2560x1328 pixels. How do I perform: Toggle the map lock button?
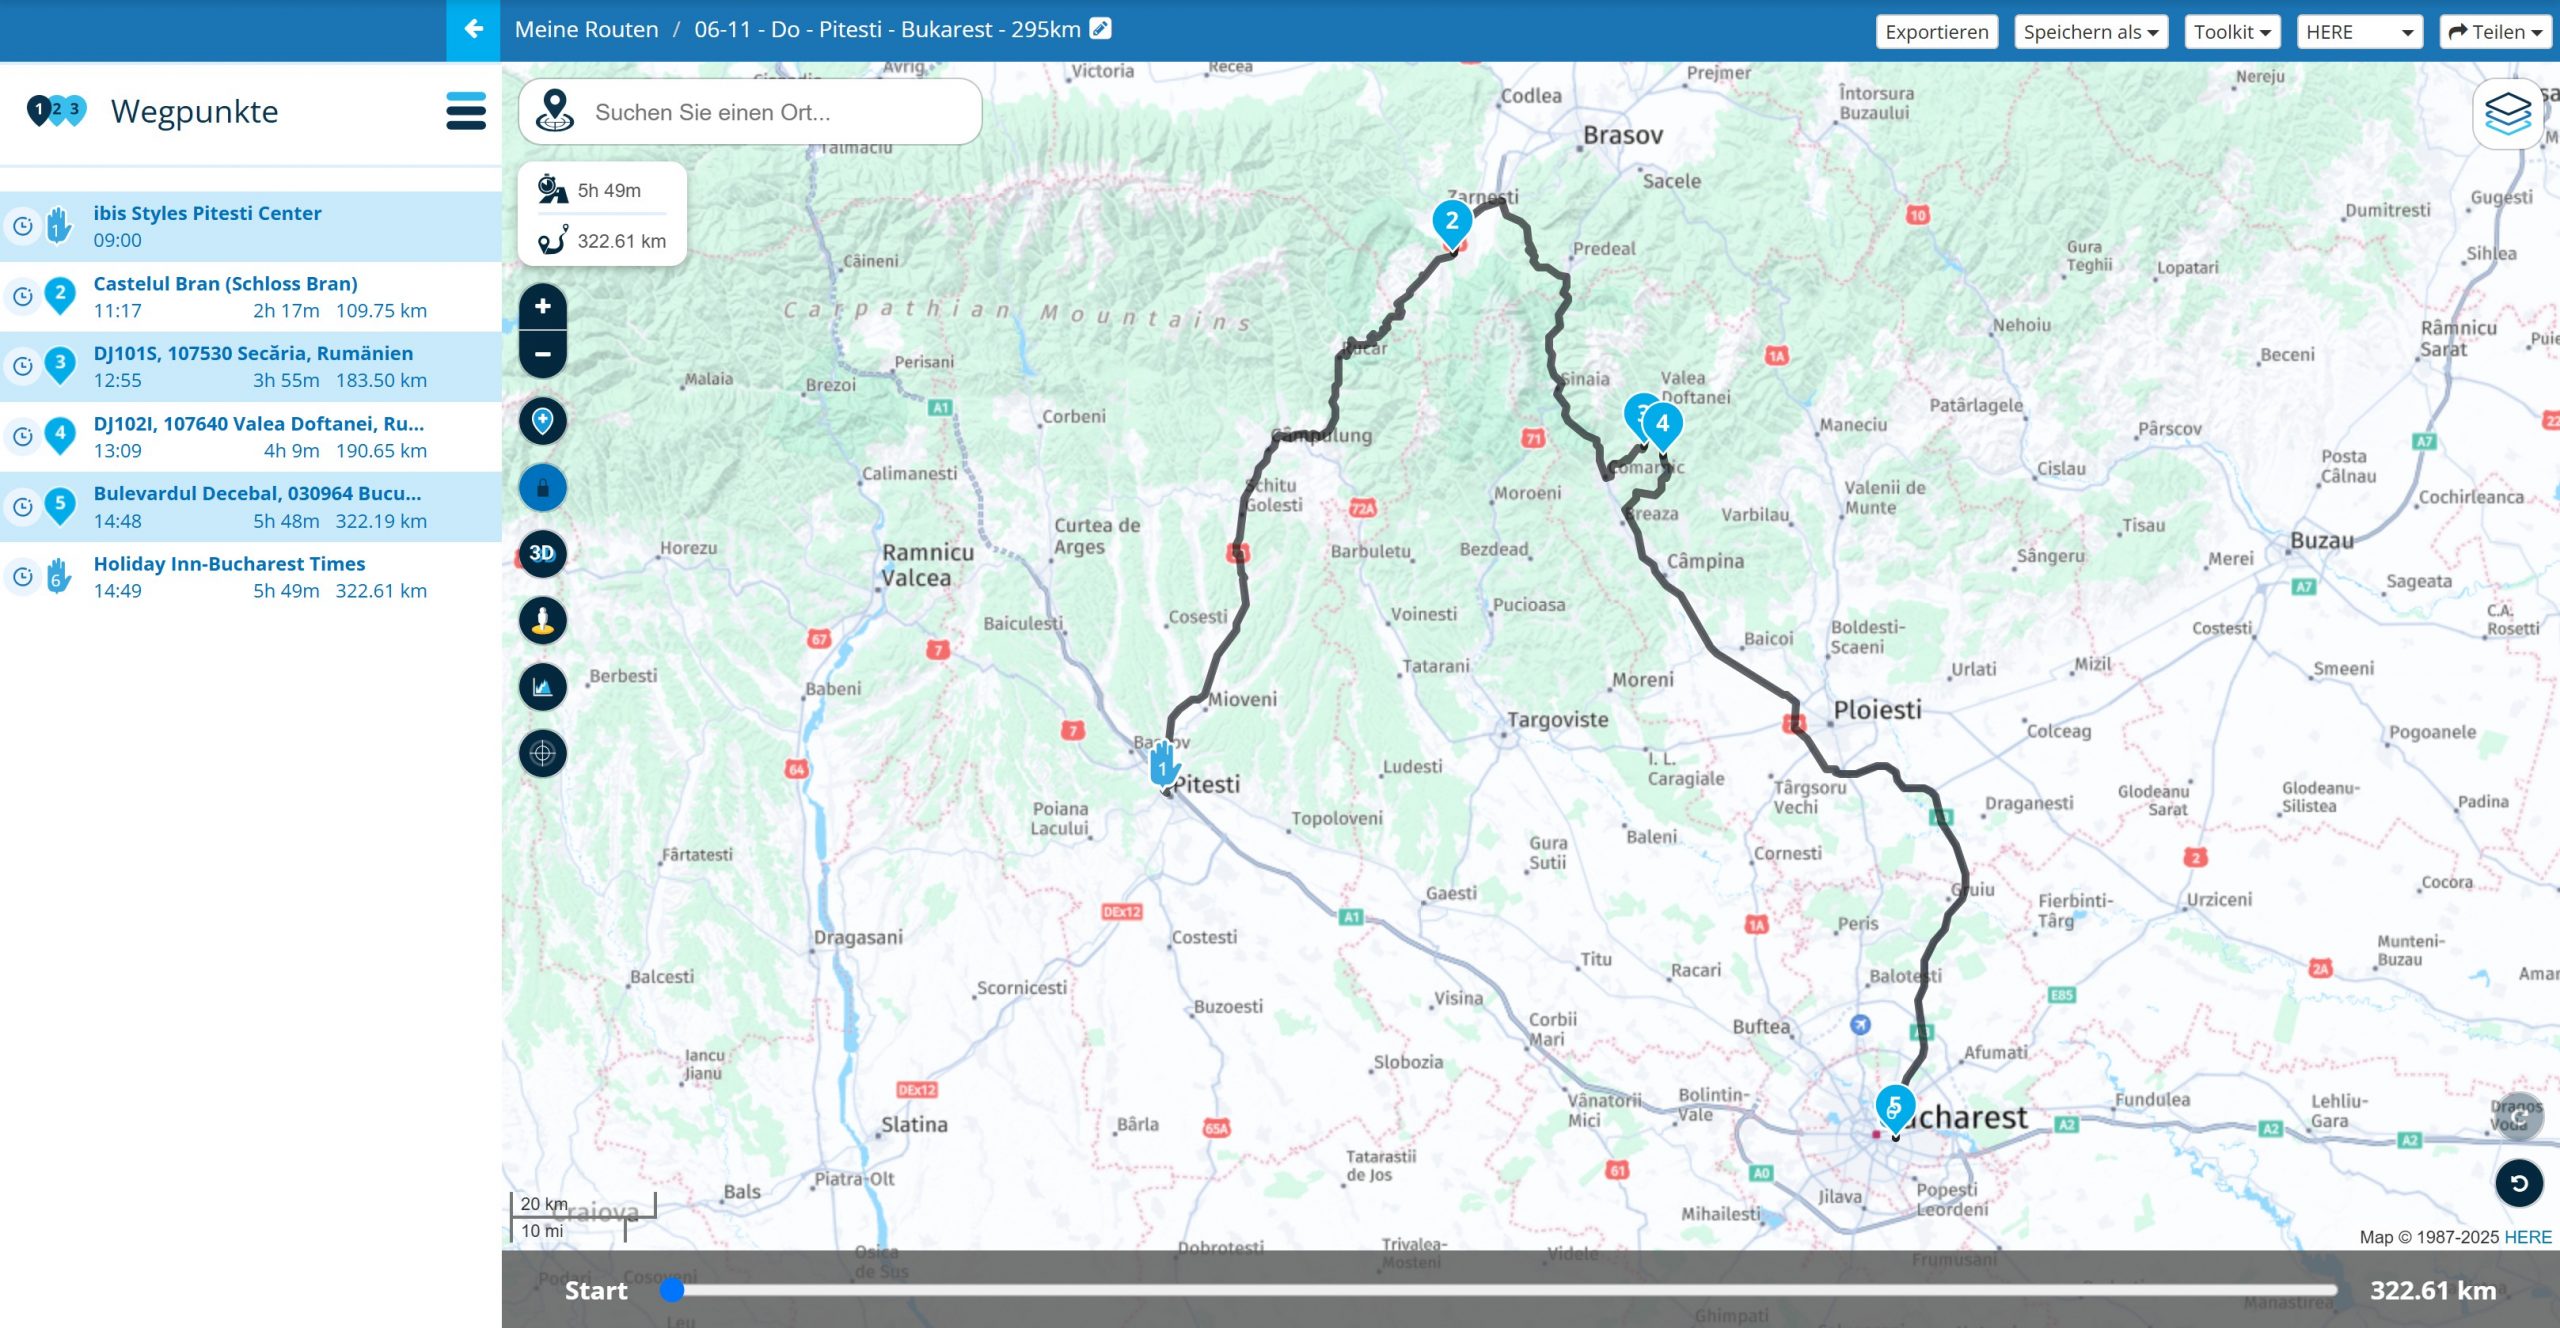(x=543, y=488)
